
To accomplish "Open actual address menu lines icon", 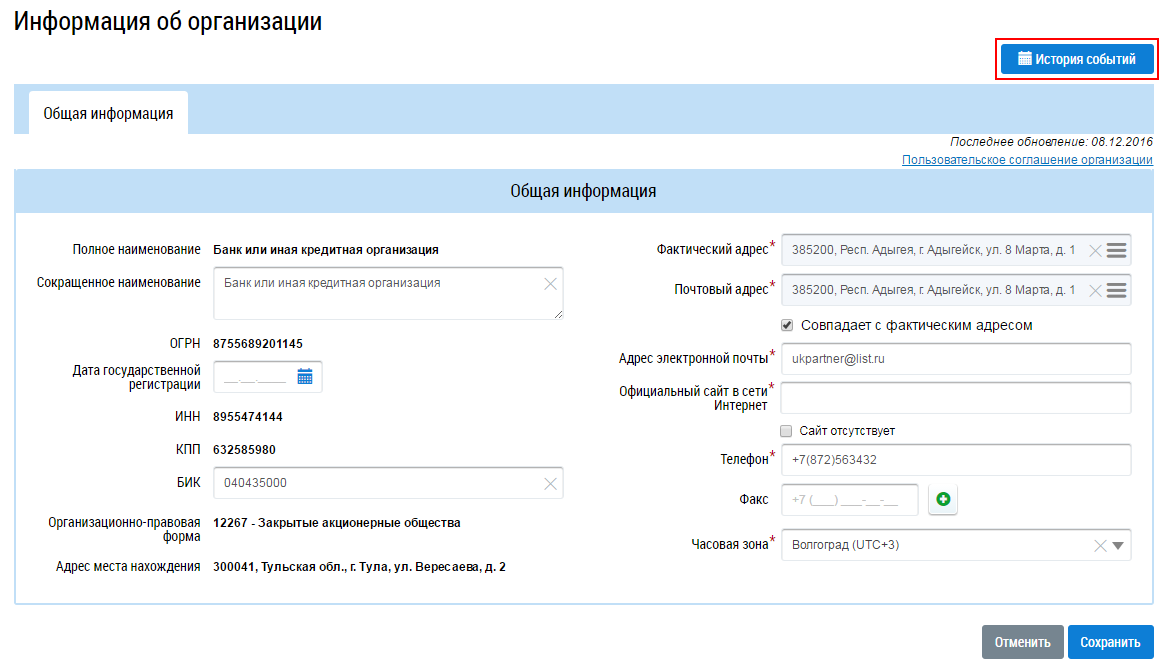I will [1117, 250].
